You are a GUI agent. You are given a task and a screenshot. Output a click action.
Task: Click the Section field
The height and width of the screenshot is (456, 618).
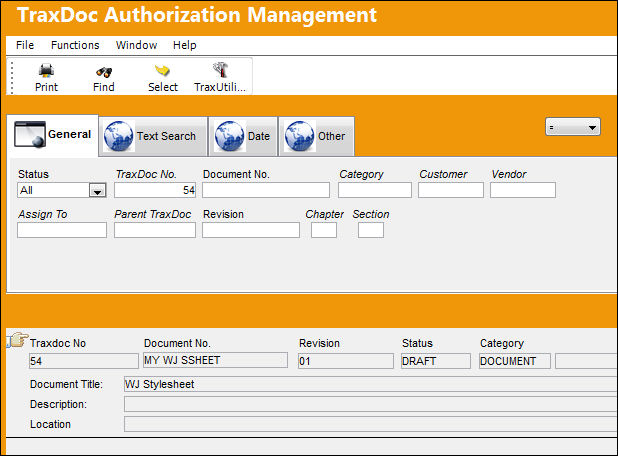point(371,230)
